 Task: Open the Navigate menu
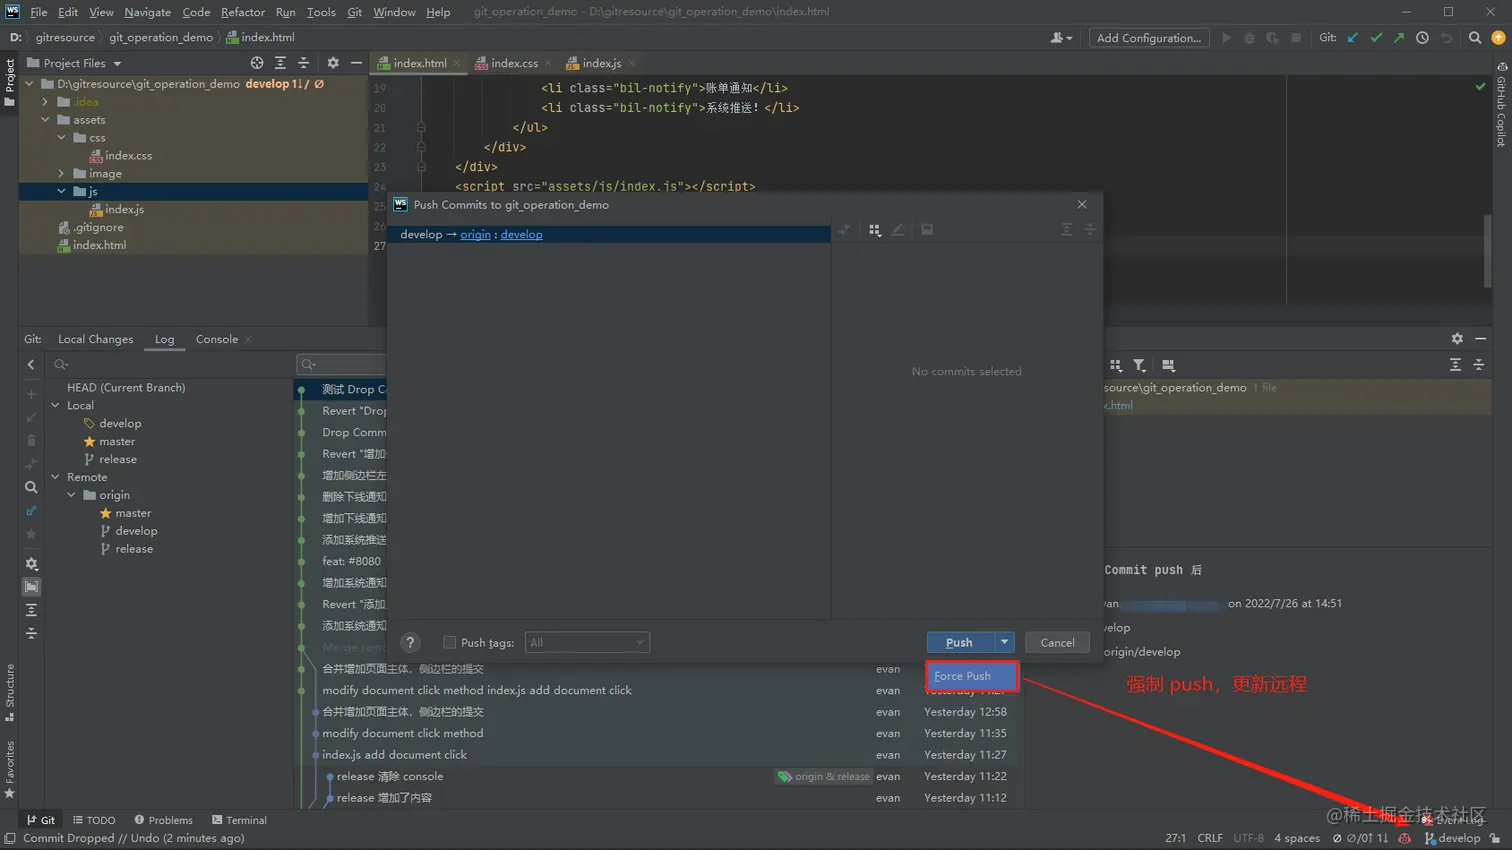pos(147,12)
